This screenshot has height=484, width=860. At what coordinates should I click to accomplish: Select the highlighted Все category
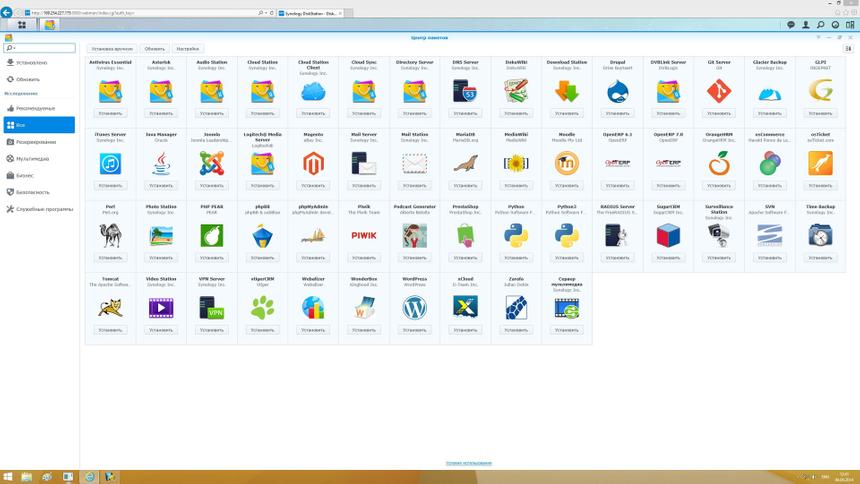click(x=39, y=125)
